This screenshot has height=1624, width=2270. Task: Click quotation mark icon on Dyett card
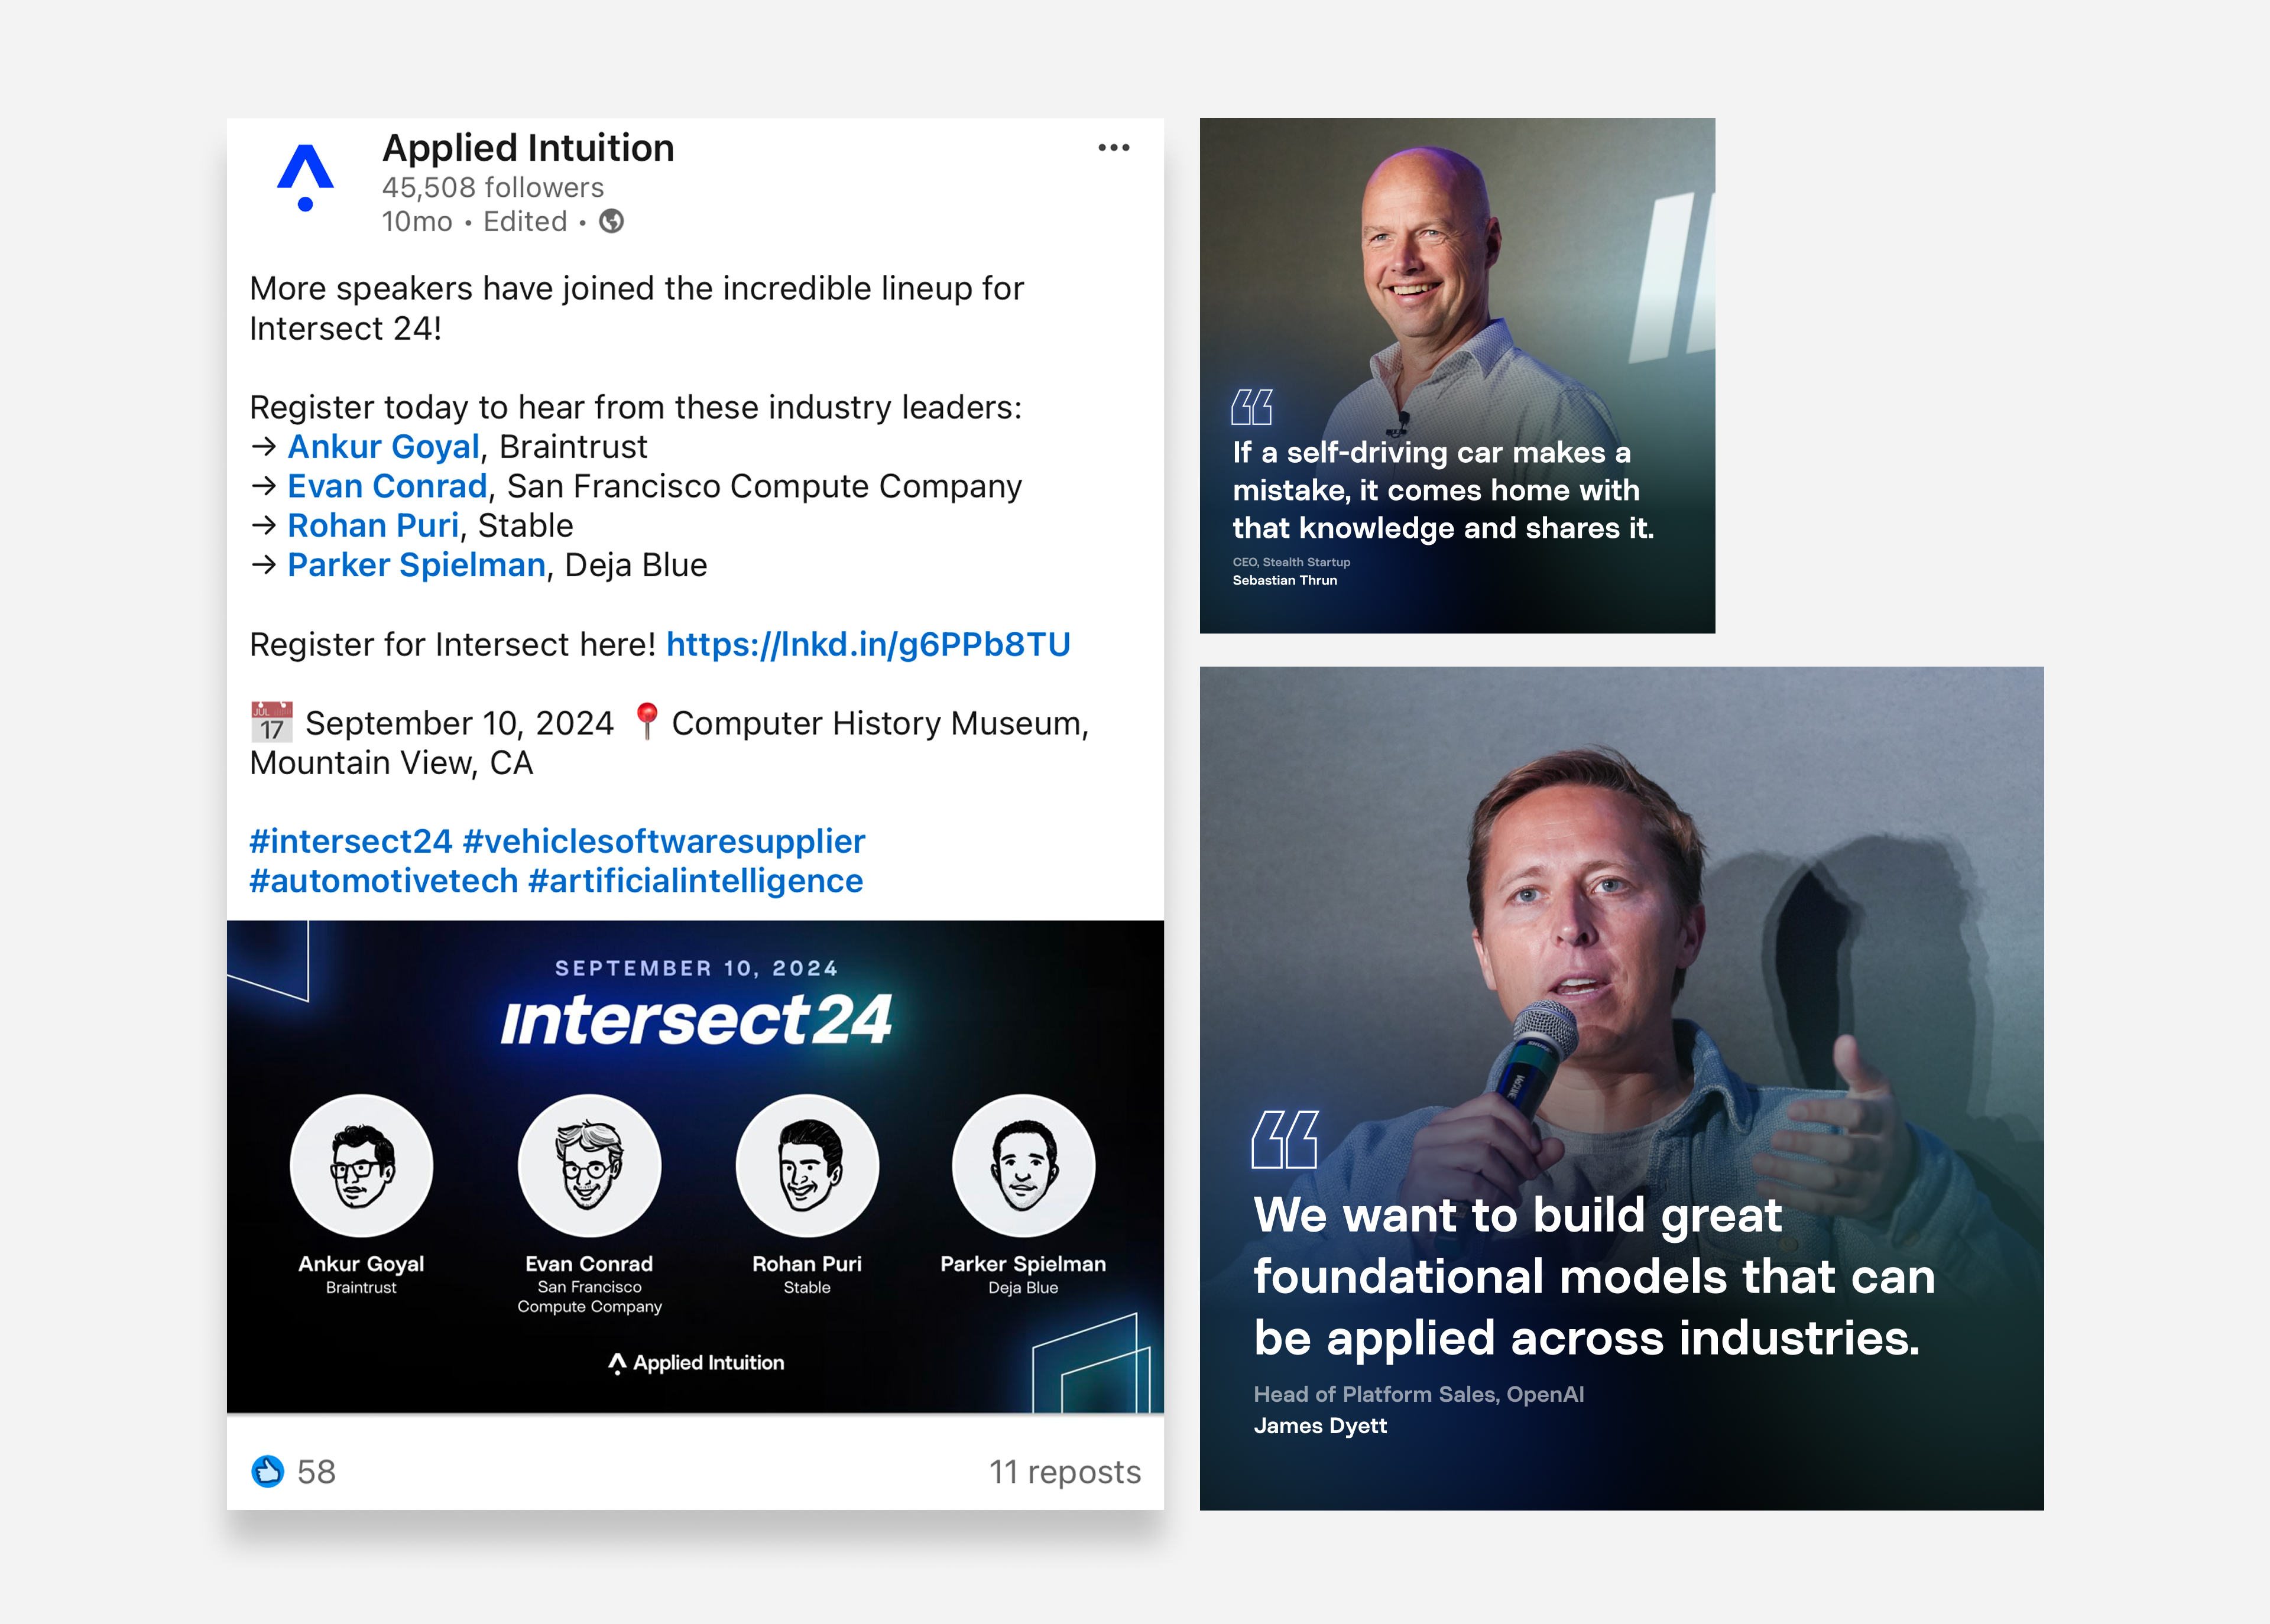click(1285, 1139)
